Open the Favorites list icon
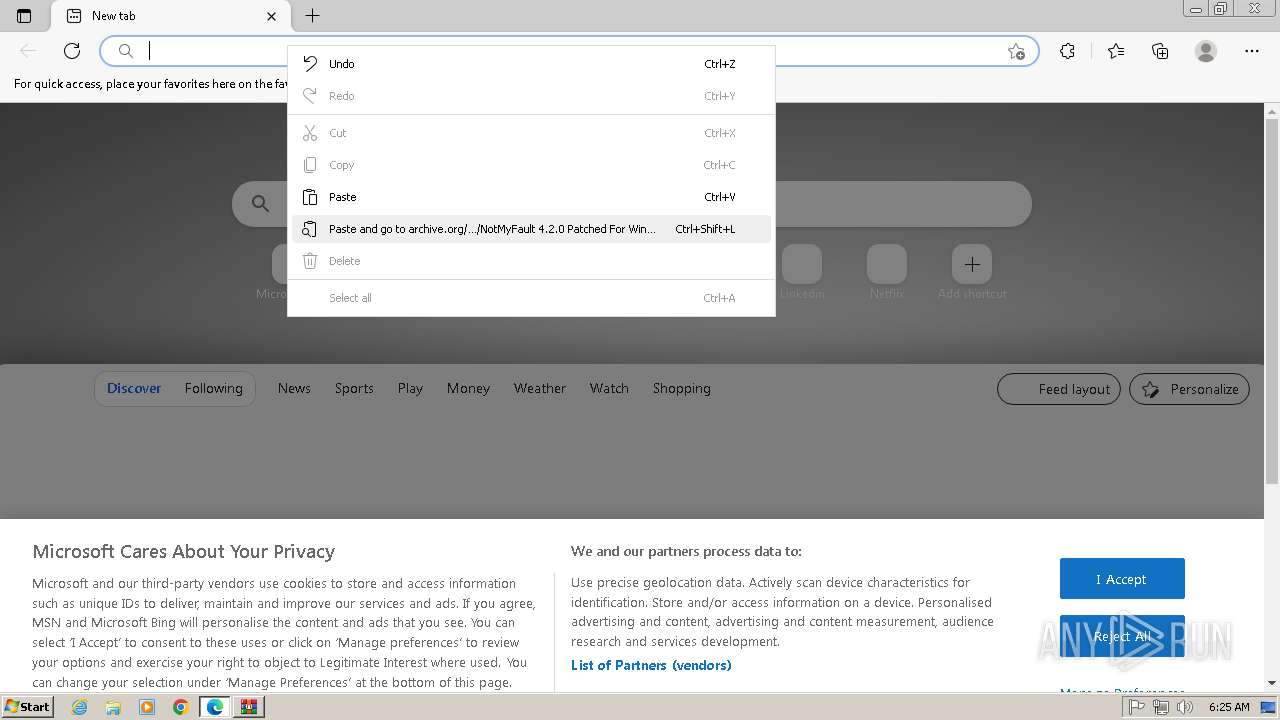1280x720 pixels. point(1116,51)
